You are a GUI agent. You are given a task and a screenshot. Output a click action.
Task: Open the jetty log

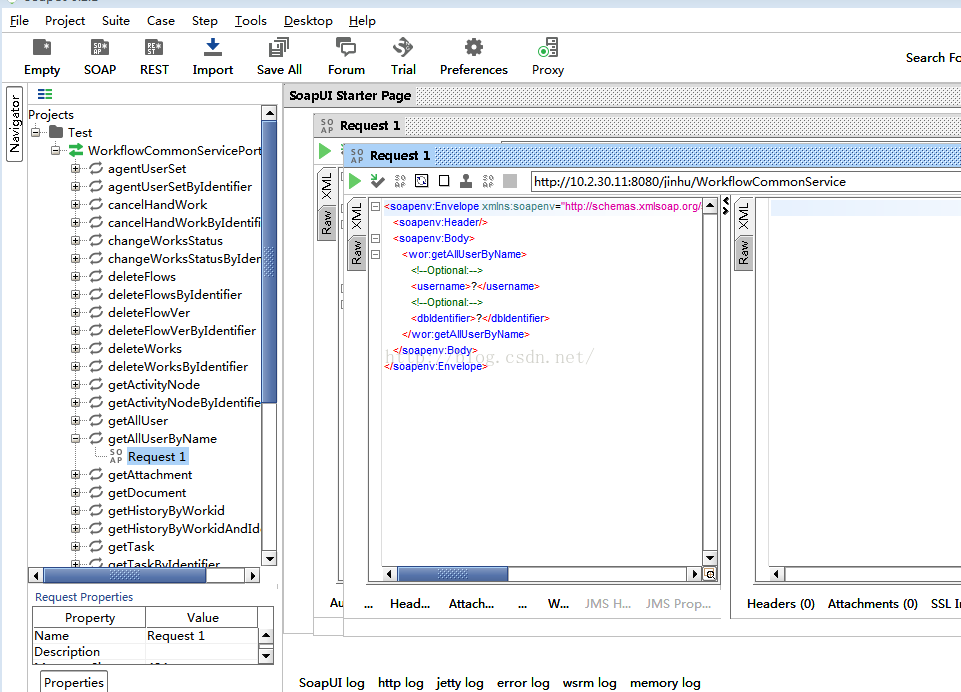(460, 683)
